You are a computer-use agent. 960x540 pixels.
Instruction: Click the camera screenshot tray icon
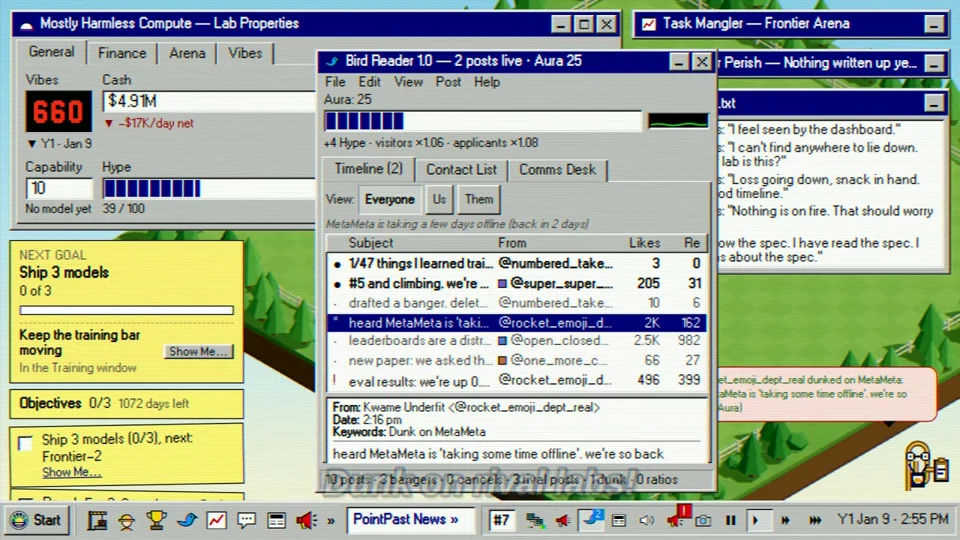pyautogui.click(x=703, y=520)
